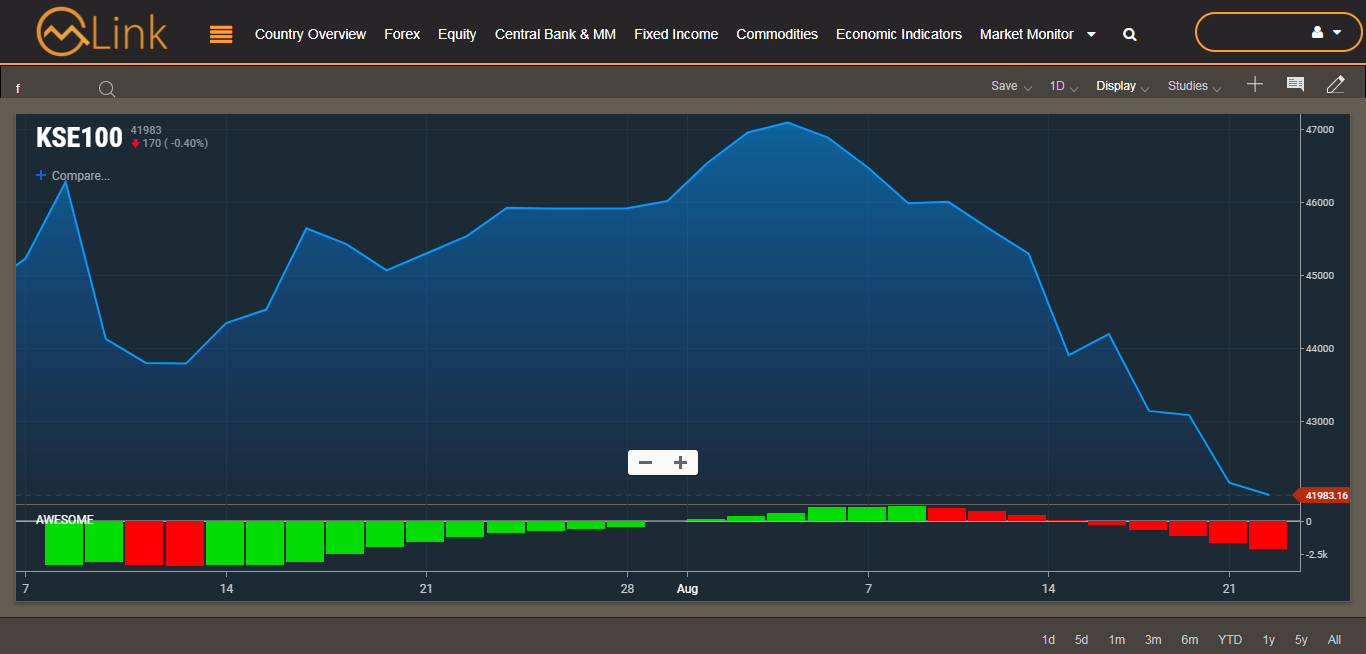Click the 47000 price axis label
The width and height of the screenshot is (1366, 654).
point(1320,130)
